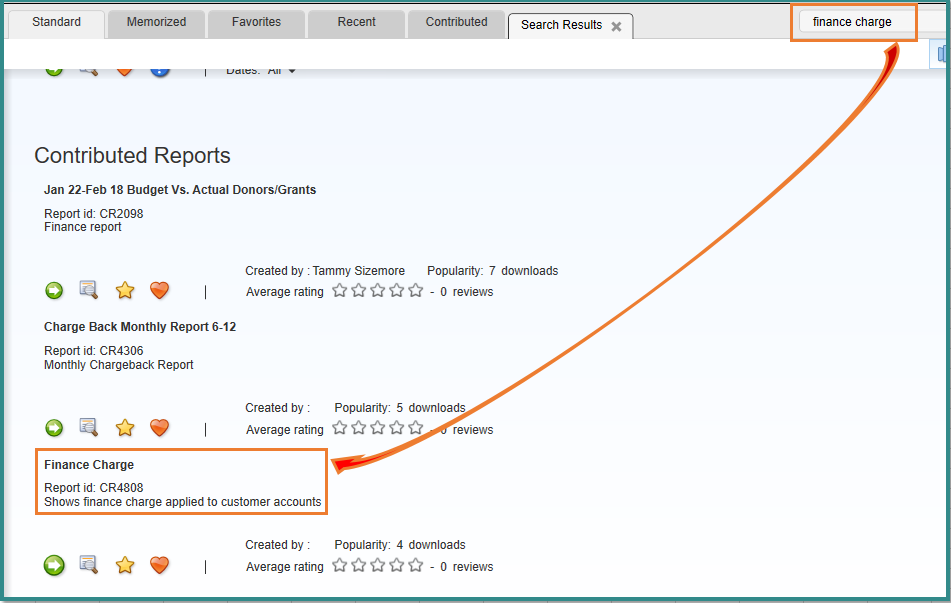This screenshot has width=951, height=603.
Task: Open Charge Back Monthly Report 6-12 title
Action: (140, 327)
